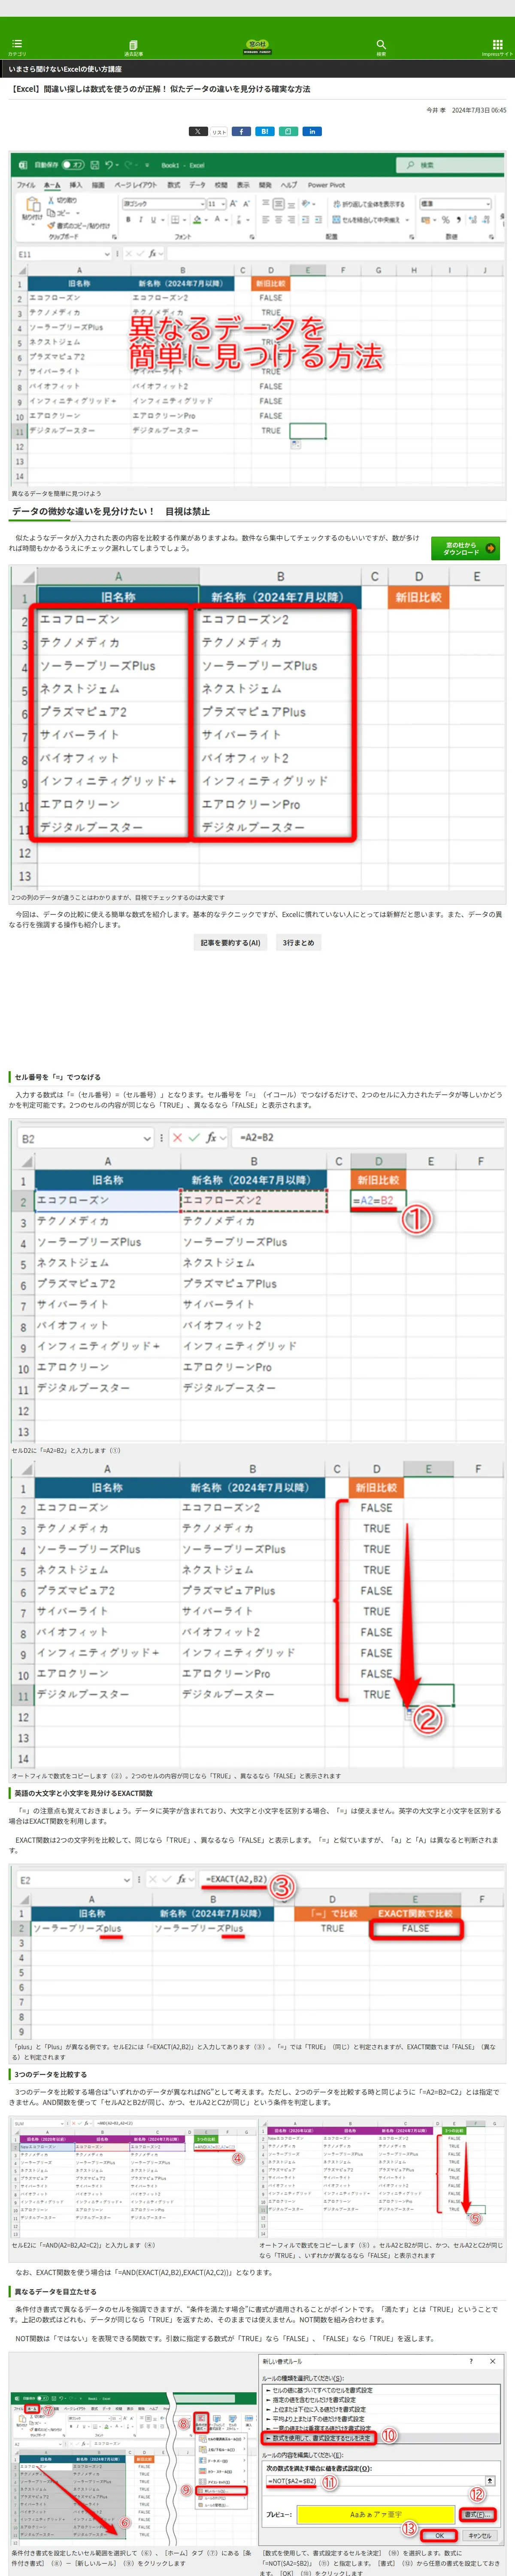Image resolution: width=515 pixels, height=2576 pixels.
Task: Click the heading 異なるデータを目立たせる
Action: 56,2290
